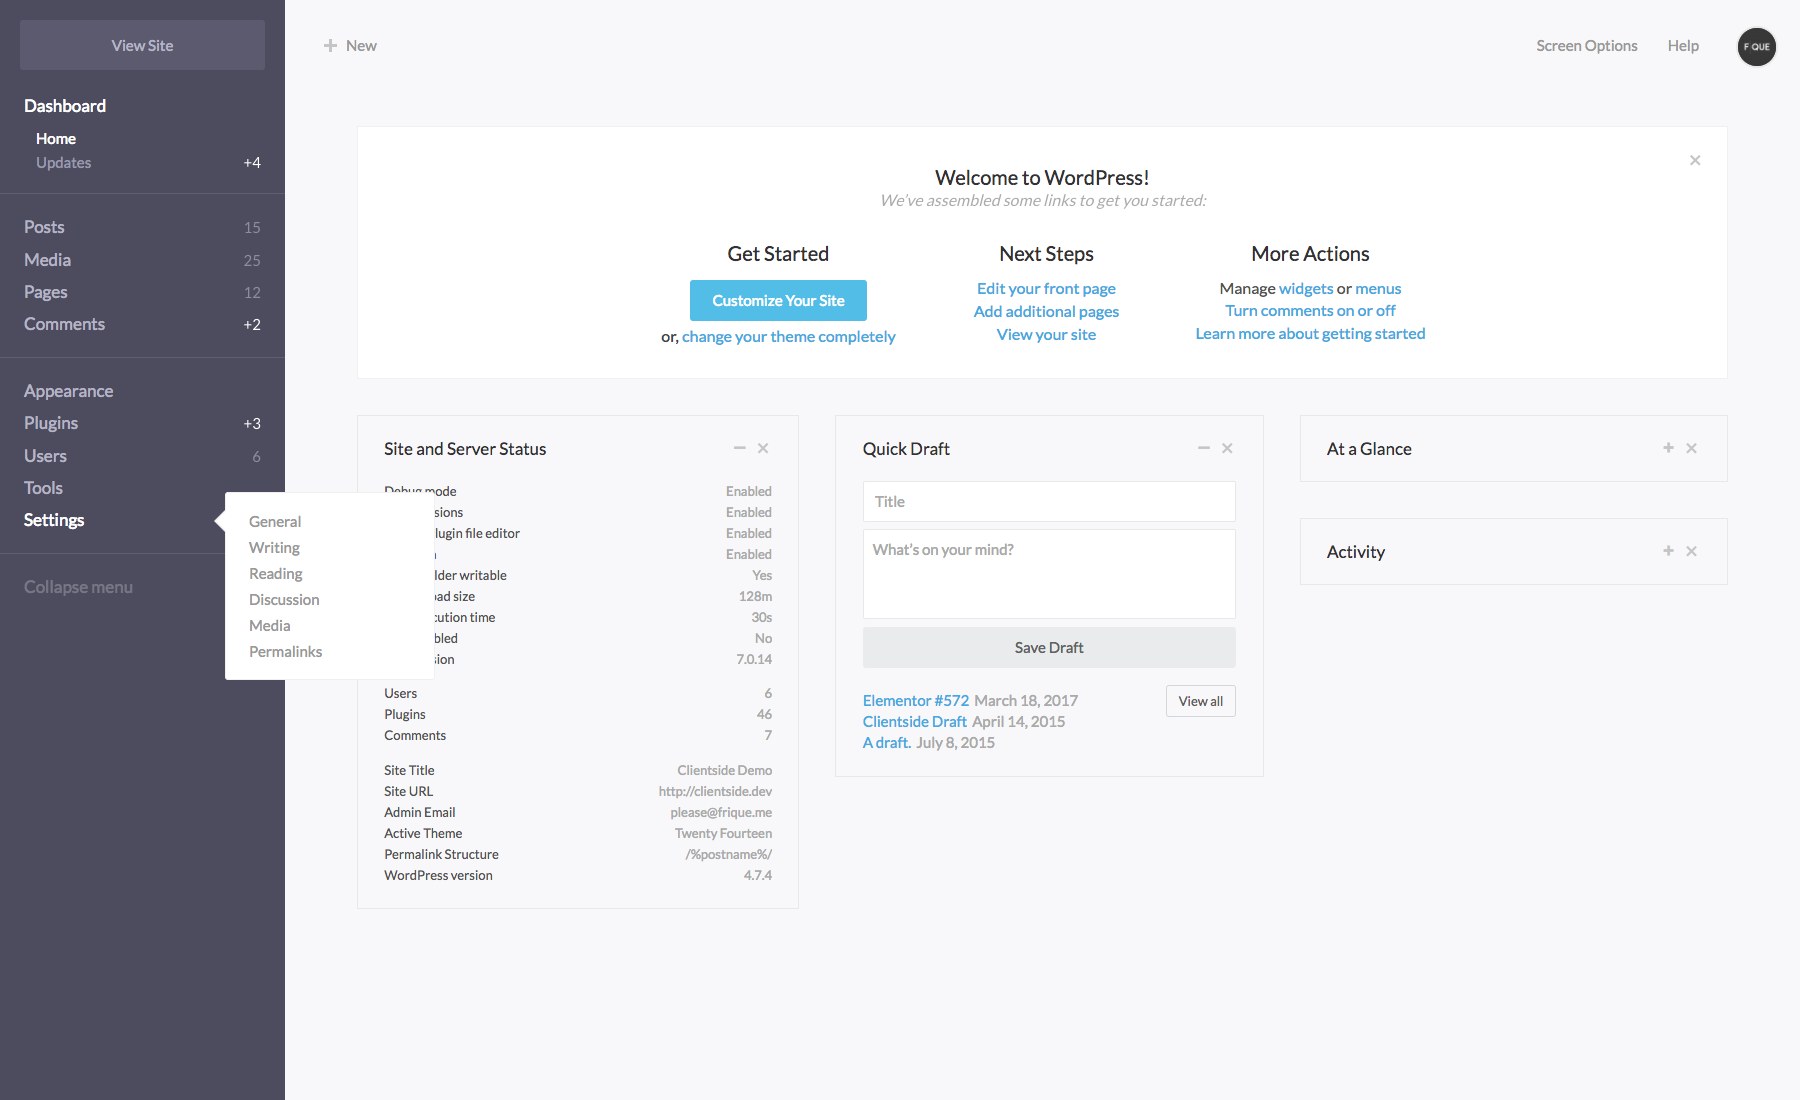This screenshot has width=1800, height=1100.
Task: Open the Dashboard menu
Action: pyautogui.click(x=65, y=106)
